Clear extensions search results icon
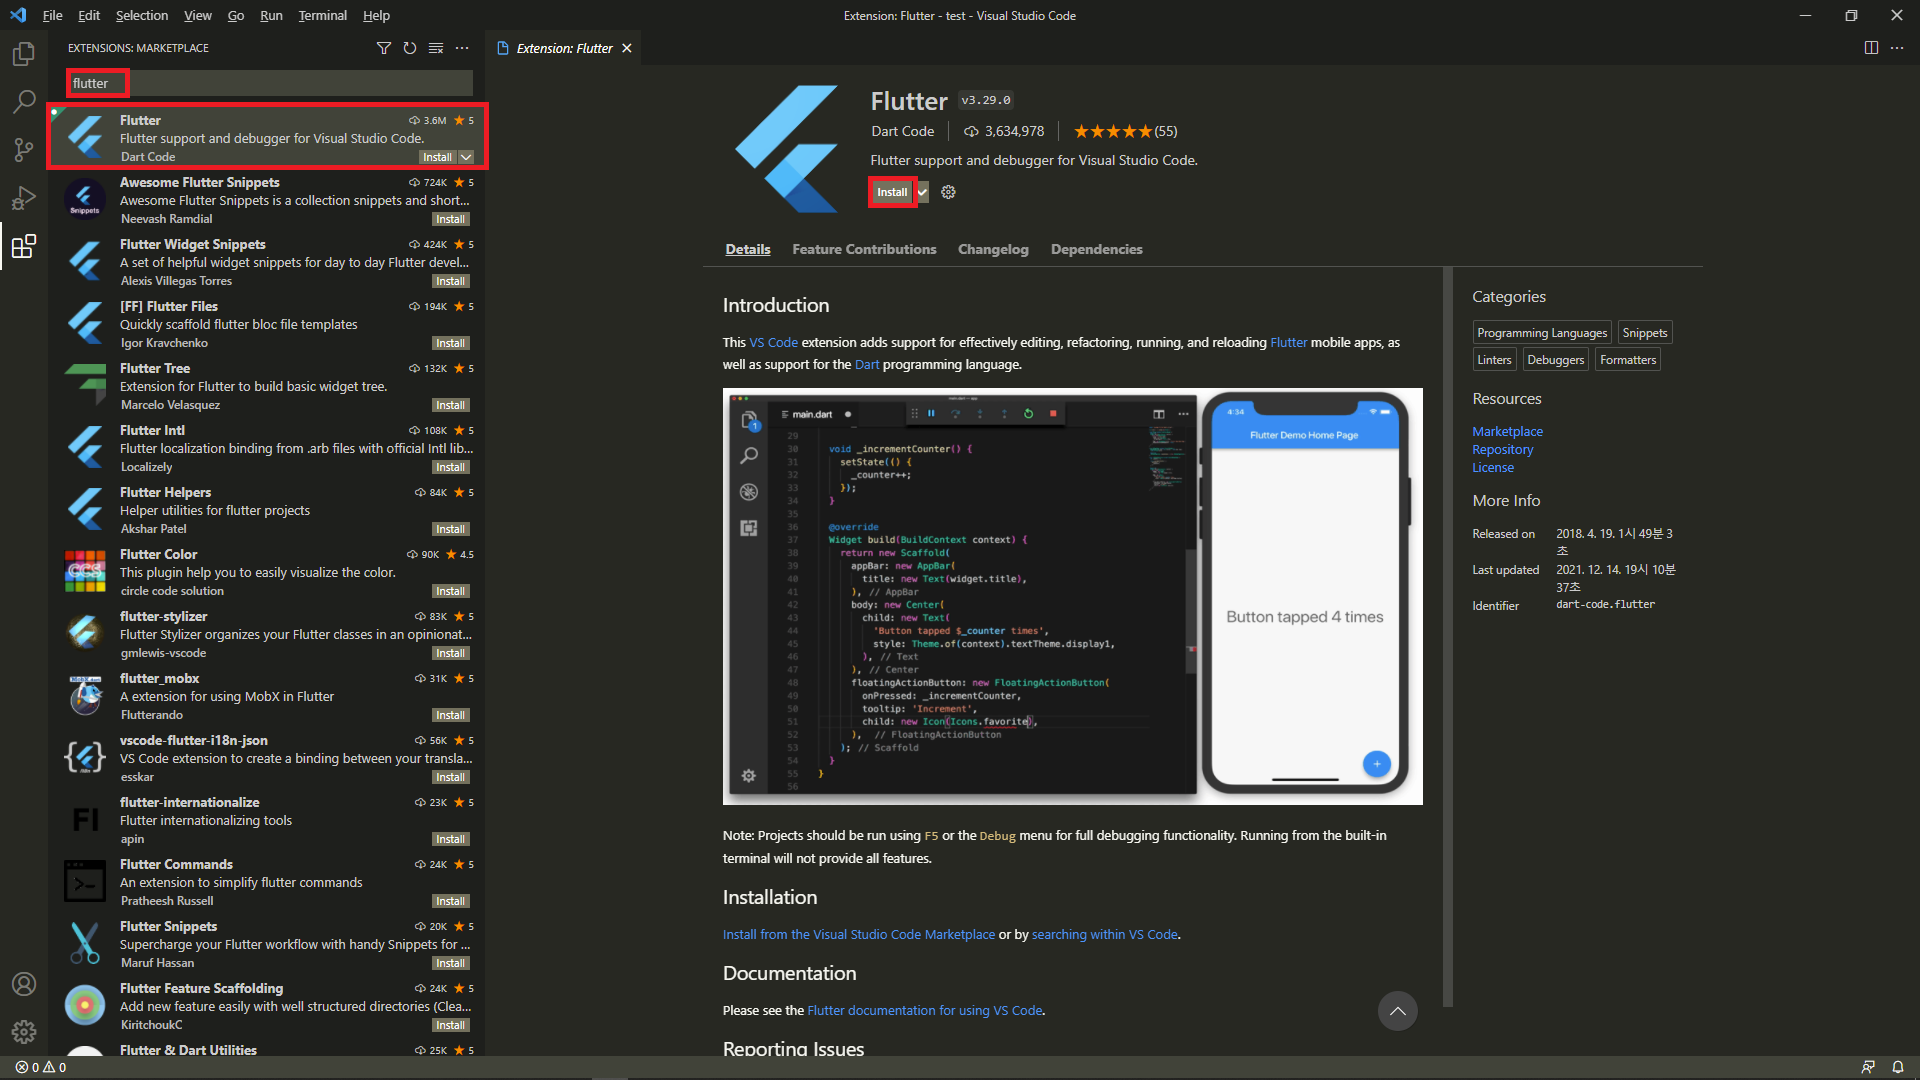Screen dimensions: 1920x1080 pyautogui.click(x=436, y=48)
